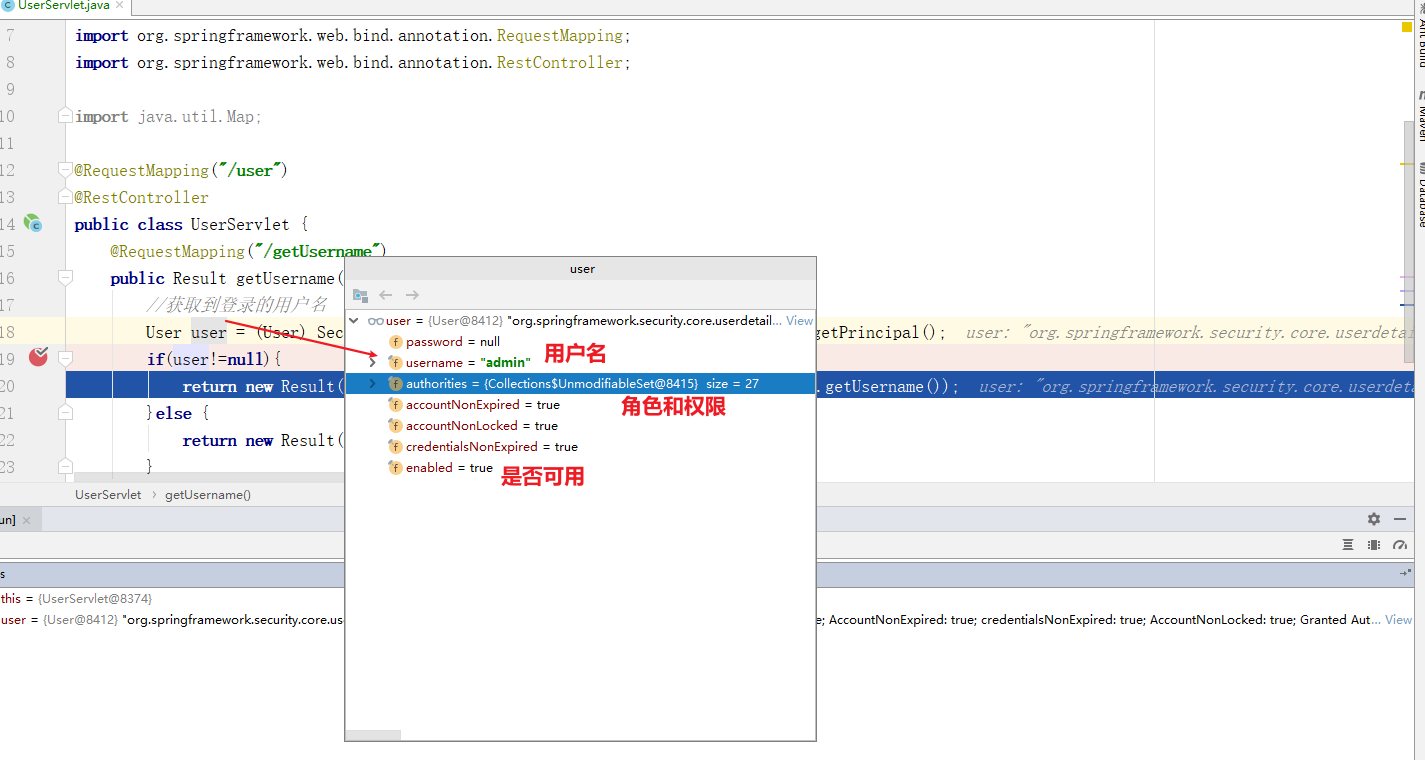The image size is (1425, 760).
Task: Click the run icon beside UserServlet class declaration
Action: [33, 224]
